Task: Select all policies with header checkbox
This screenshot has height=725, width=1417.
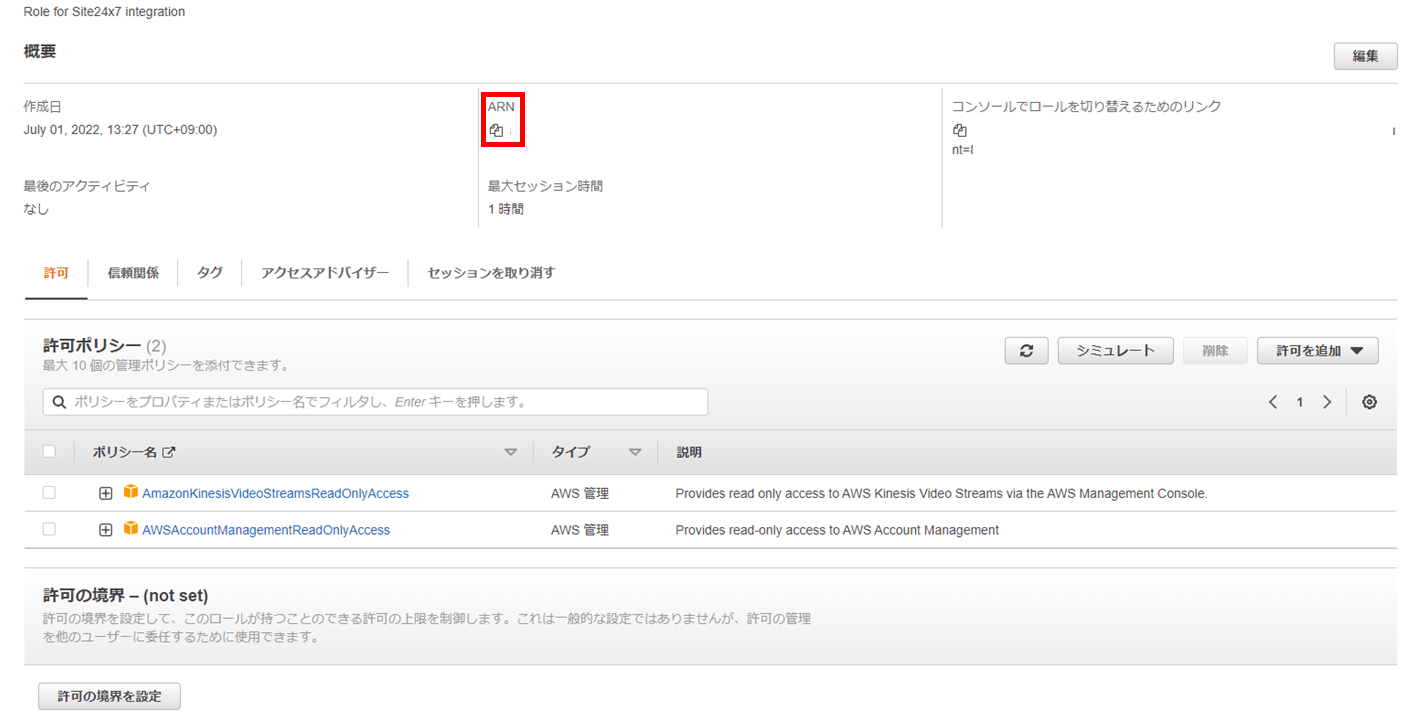Action: pos(49,452)
